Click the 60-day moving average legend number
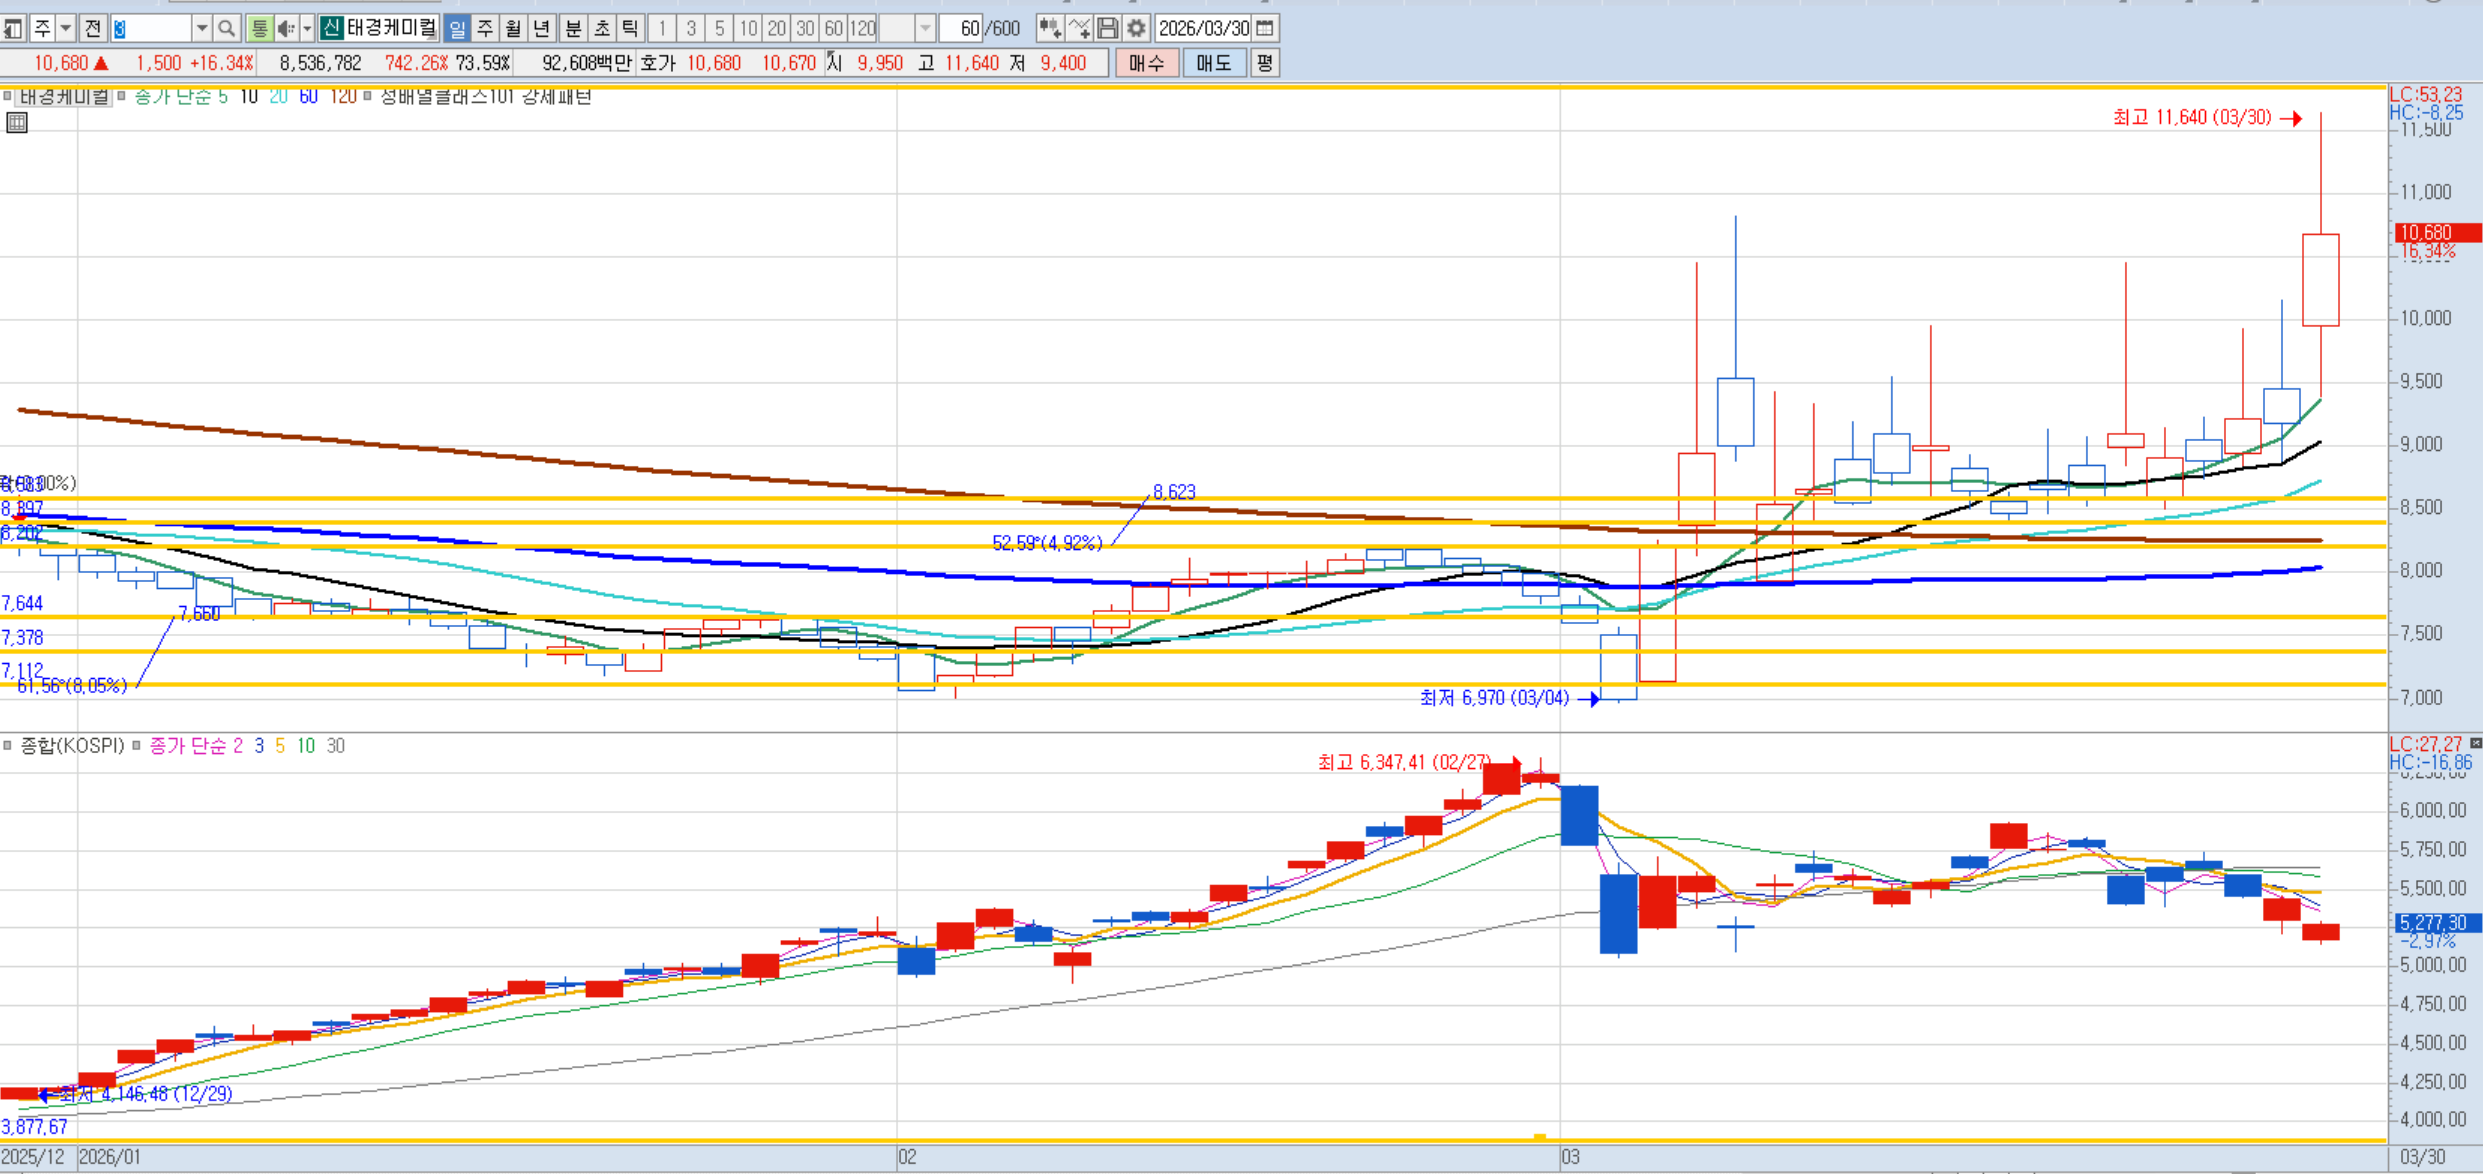This screenshot has height=1174, width=2483. click(x=309, y=97)
